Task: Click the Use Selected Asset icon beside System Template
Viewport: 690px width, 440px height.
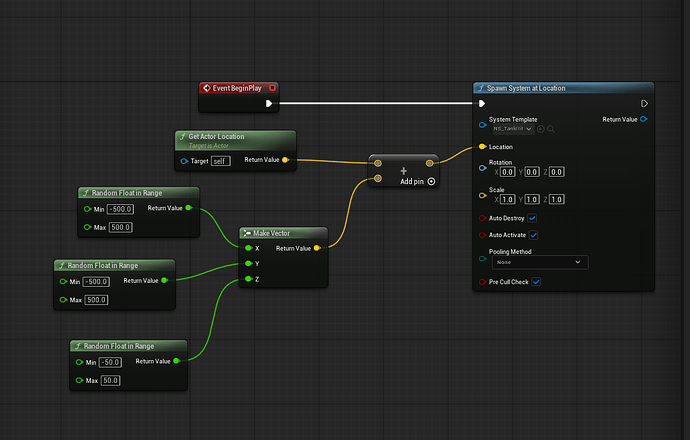Action: 541,129
